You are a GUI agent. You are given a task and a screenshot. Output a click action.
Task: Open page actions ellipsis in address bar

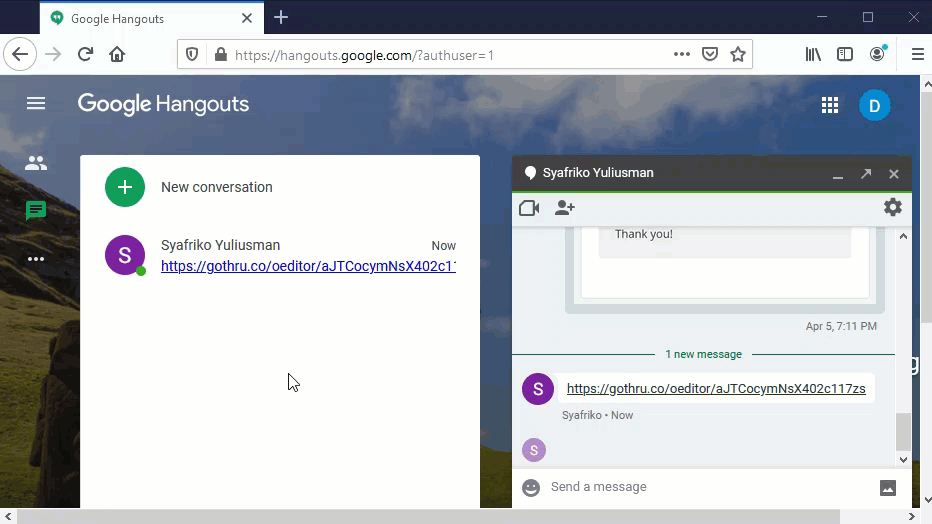click(x=682, y=55)
